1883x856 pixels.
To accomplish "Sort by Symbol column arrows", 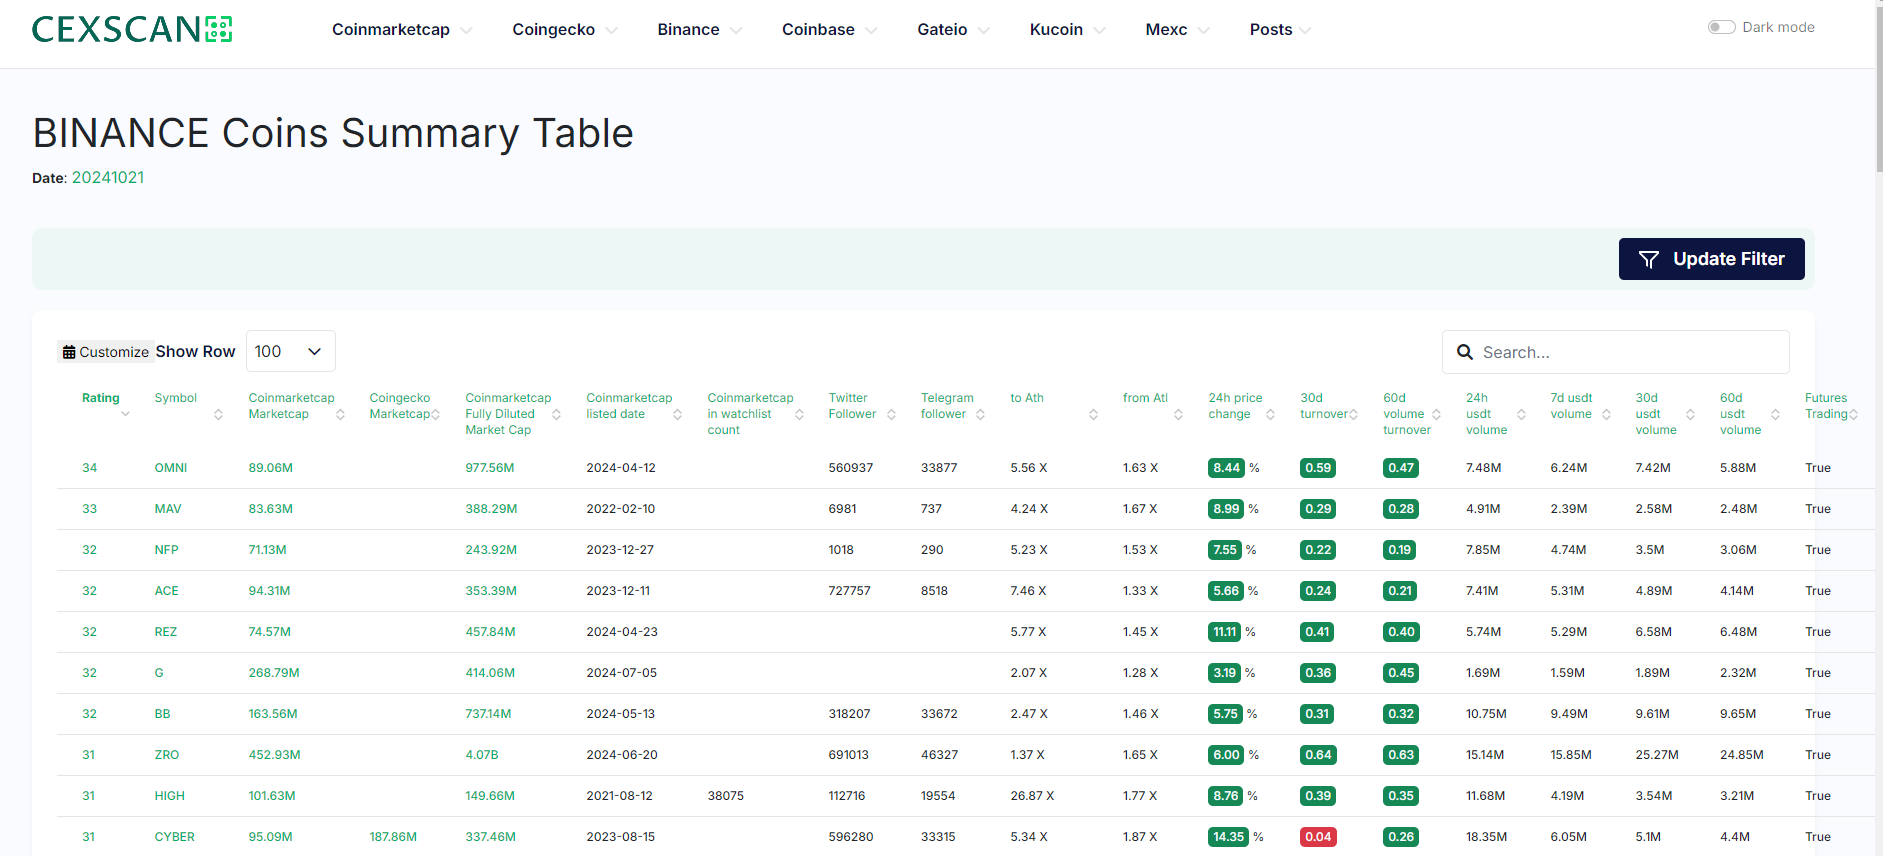I will point(218,414).
